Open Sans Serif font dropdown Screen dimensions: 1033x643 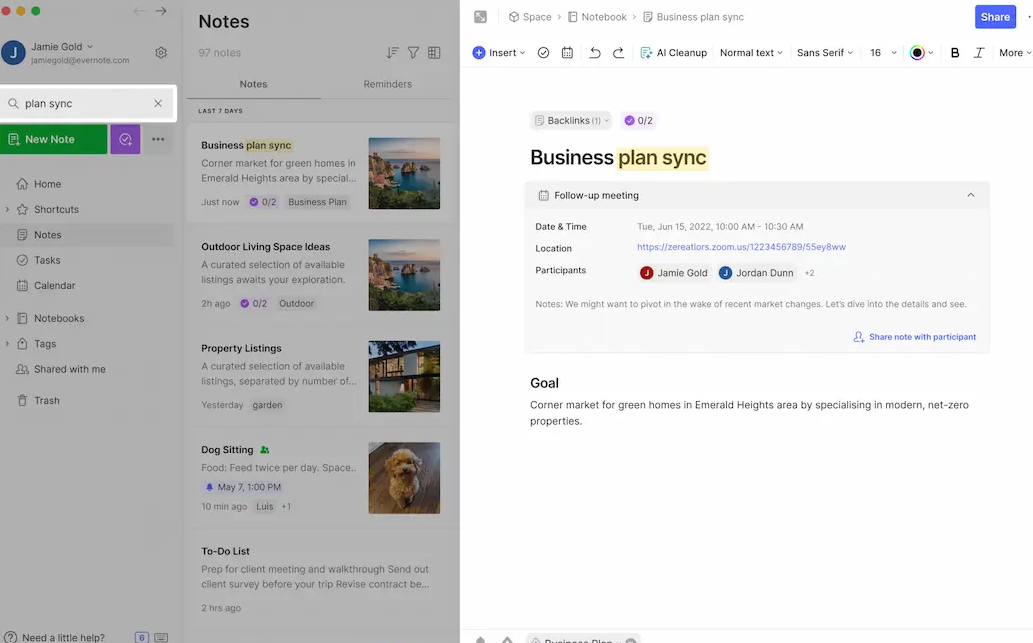pyautogui.click(x=825, y=53)
